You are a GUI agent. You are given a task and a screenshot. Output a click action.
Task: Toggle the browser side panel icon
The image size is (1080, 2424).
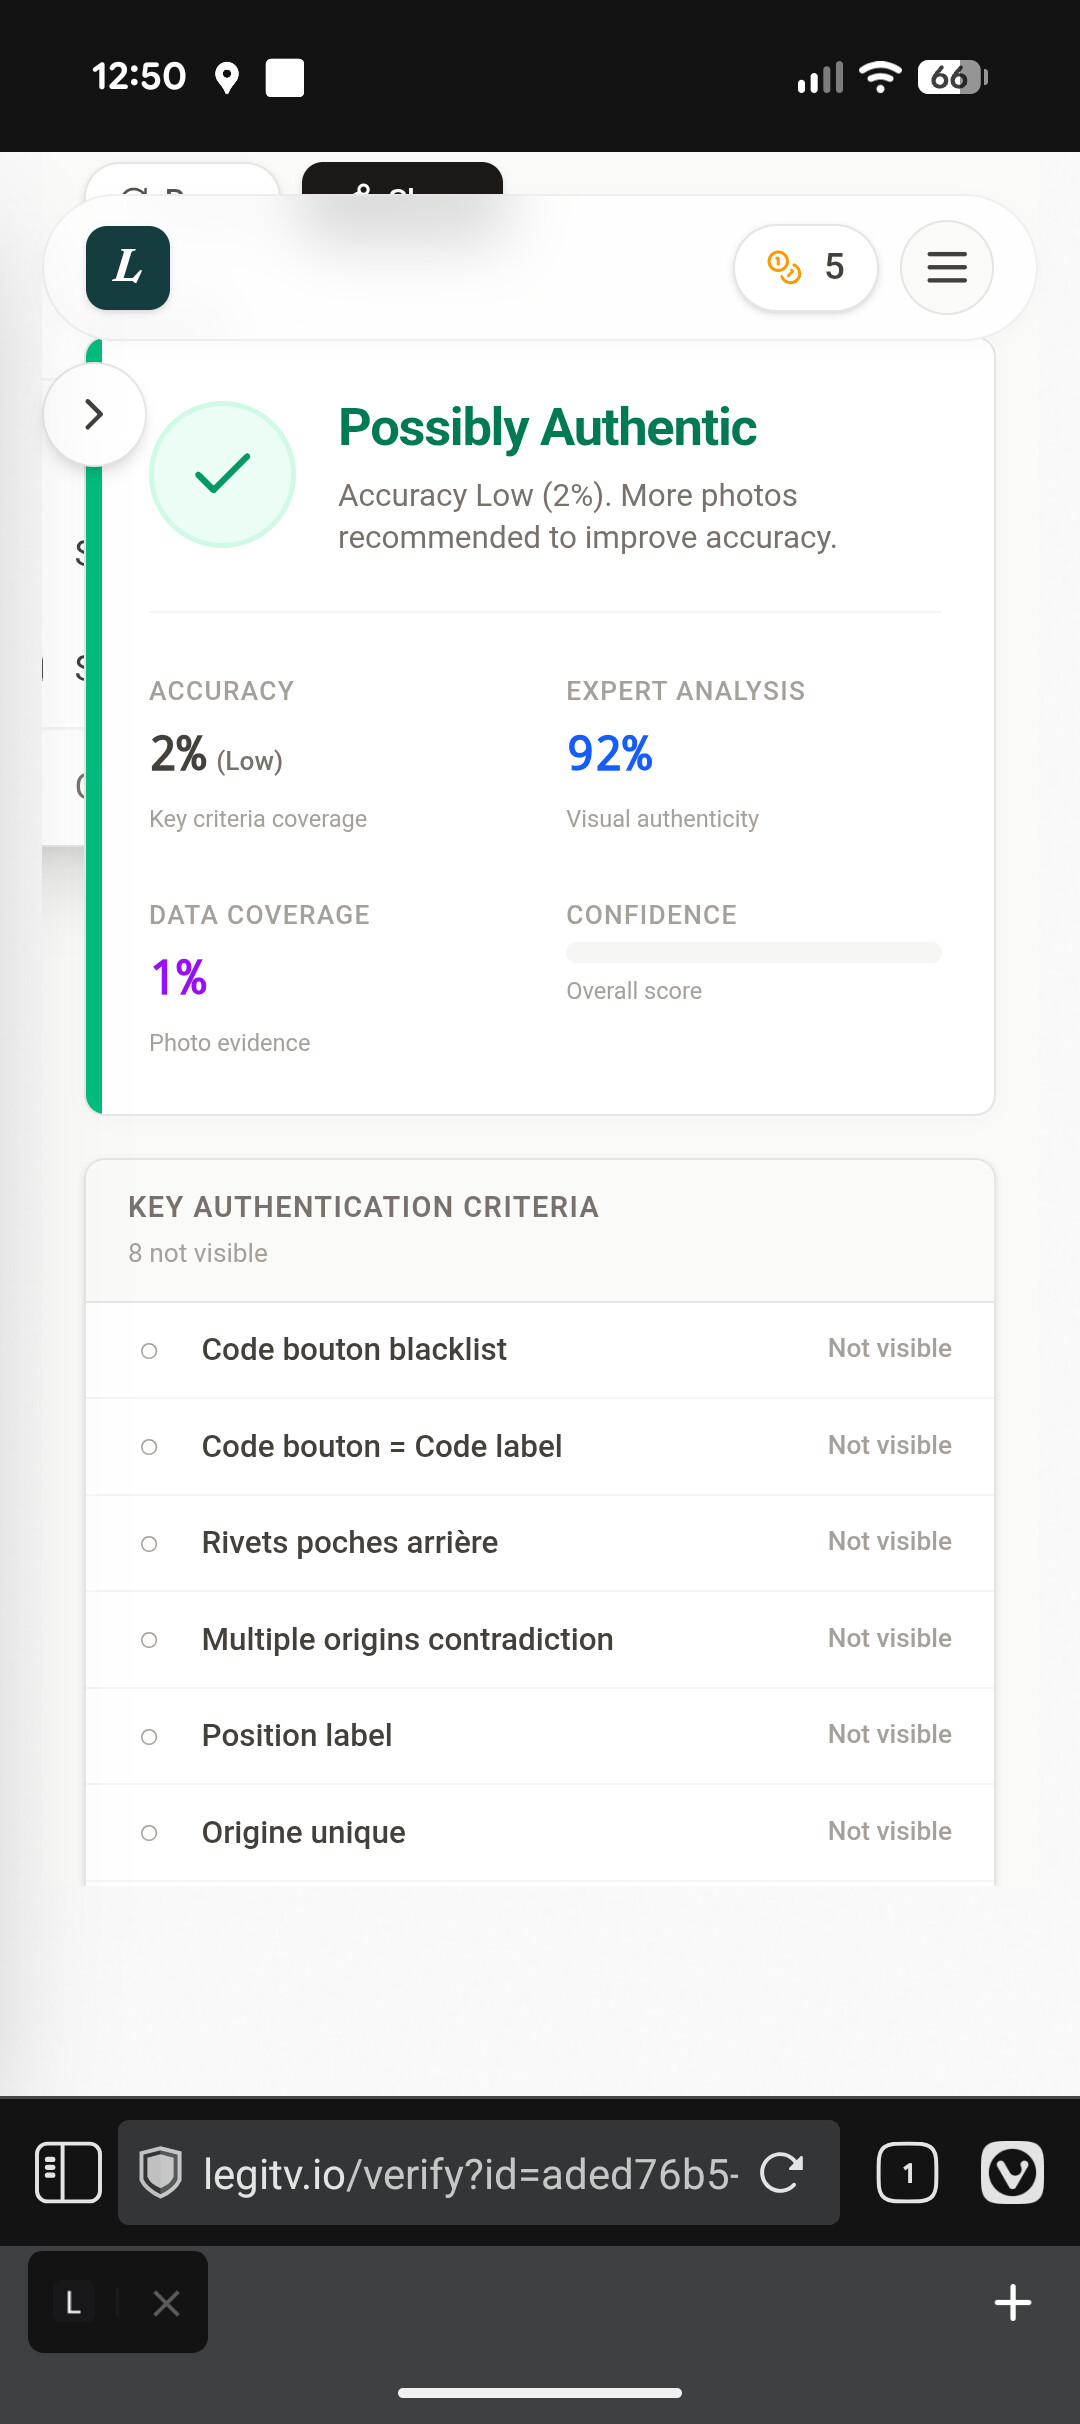tap(68, 2173)
